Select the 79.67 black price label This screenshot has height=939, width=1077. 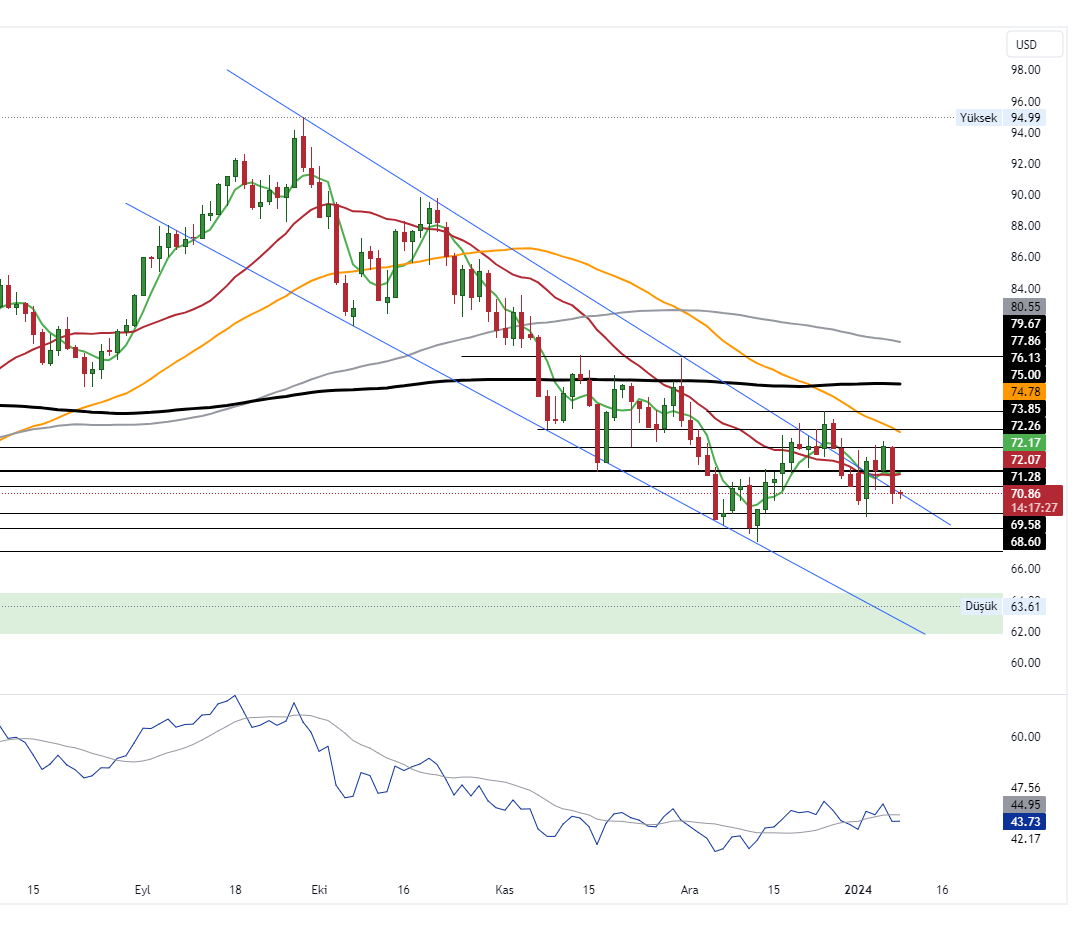[x=1027, y=323]
